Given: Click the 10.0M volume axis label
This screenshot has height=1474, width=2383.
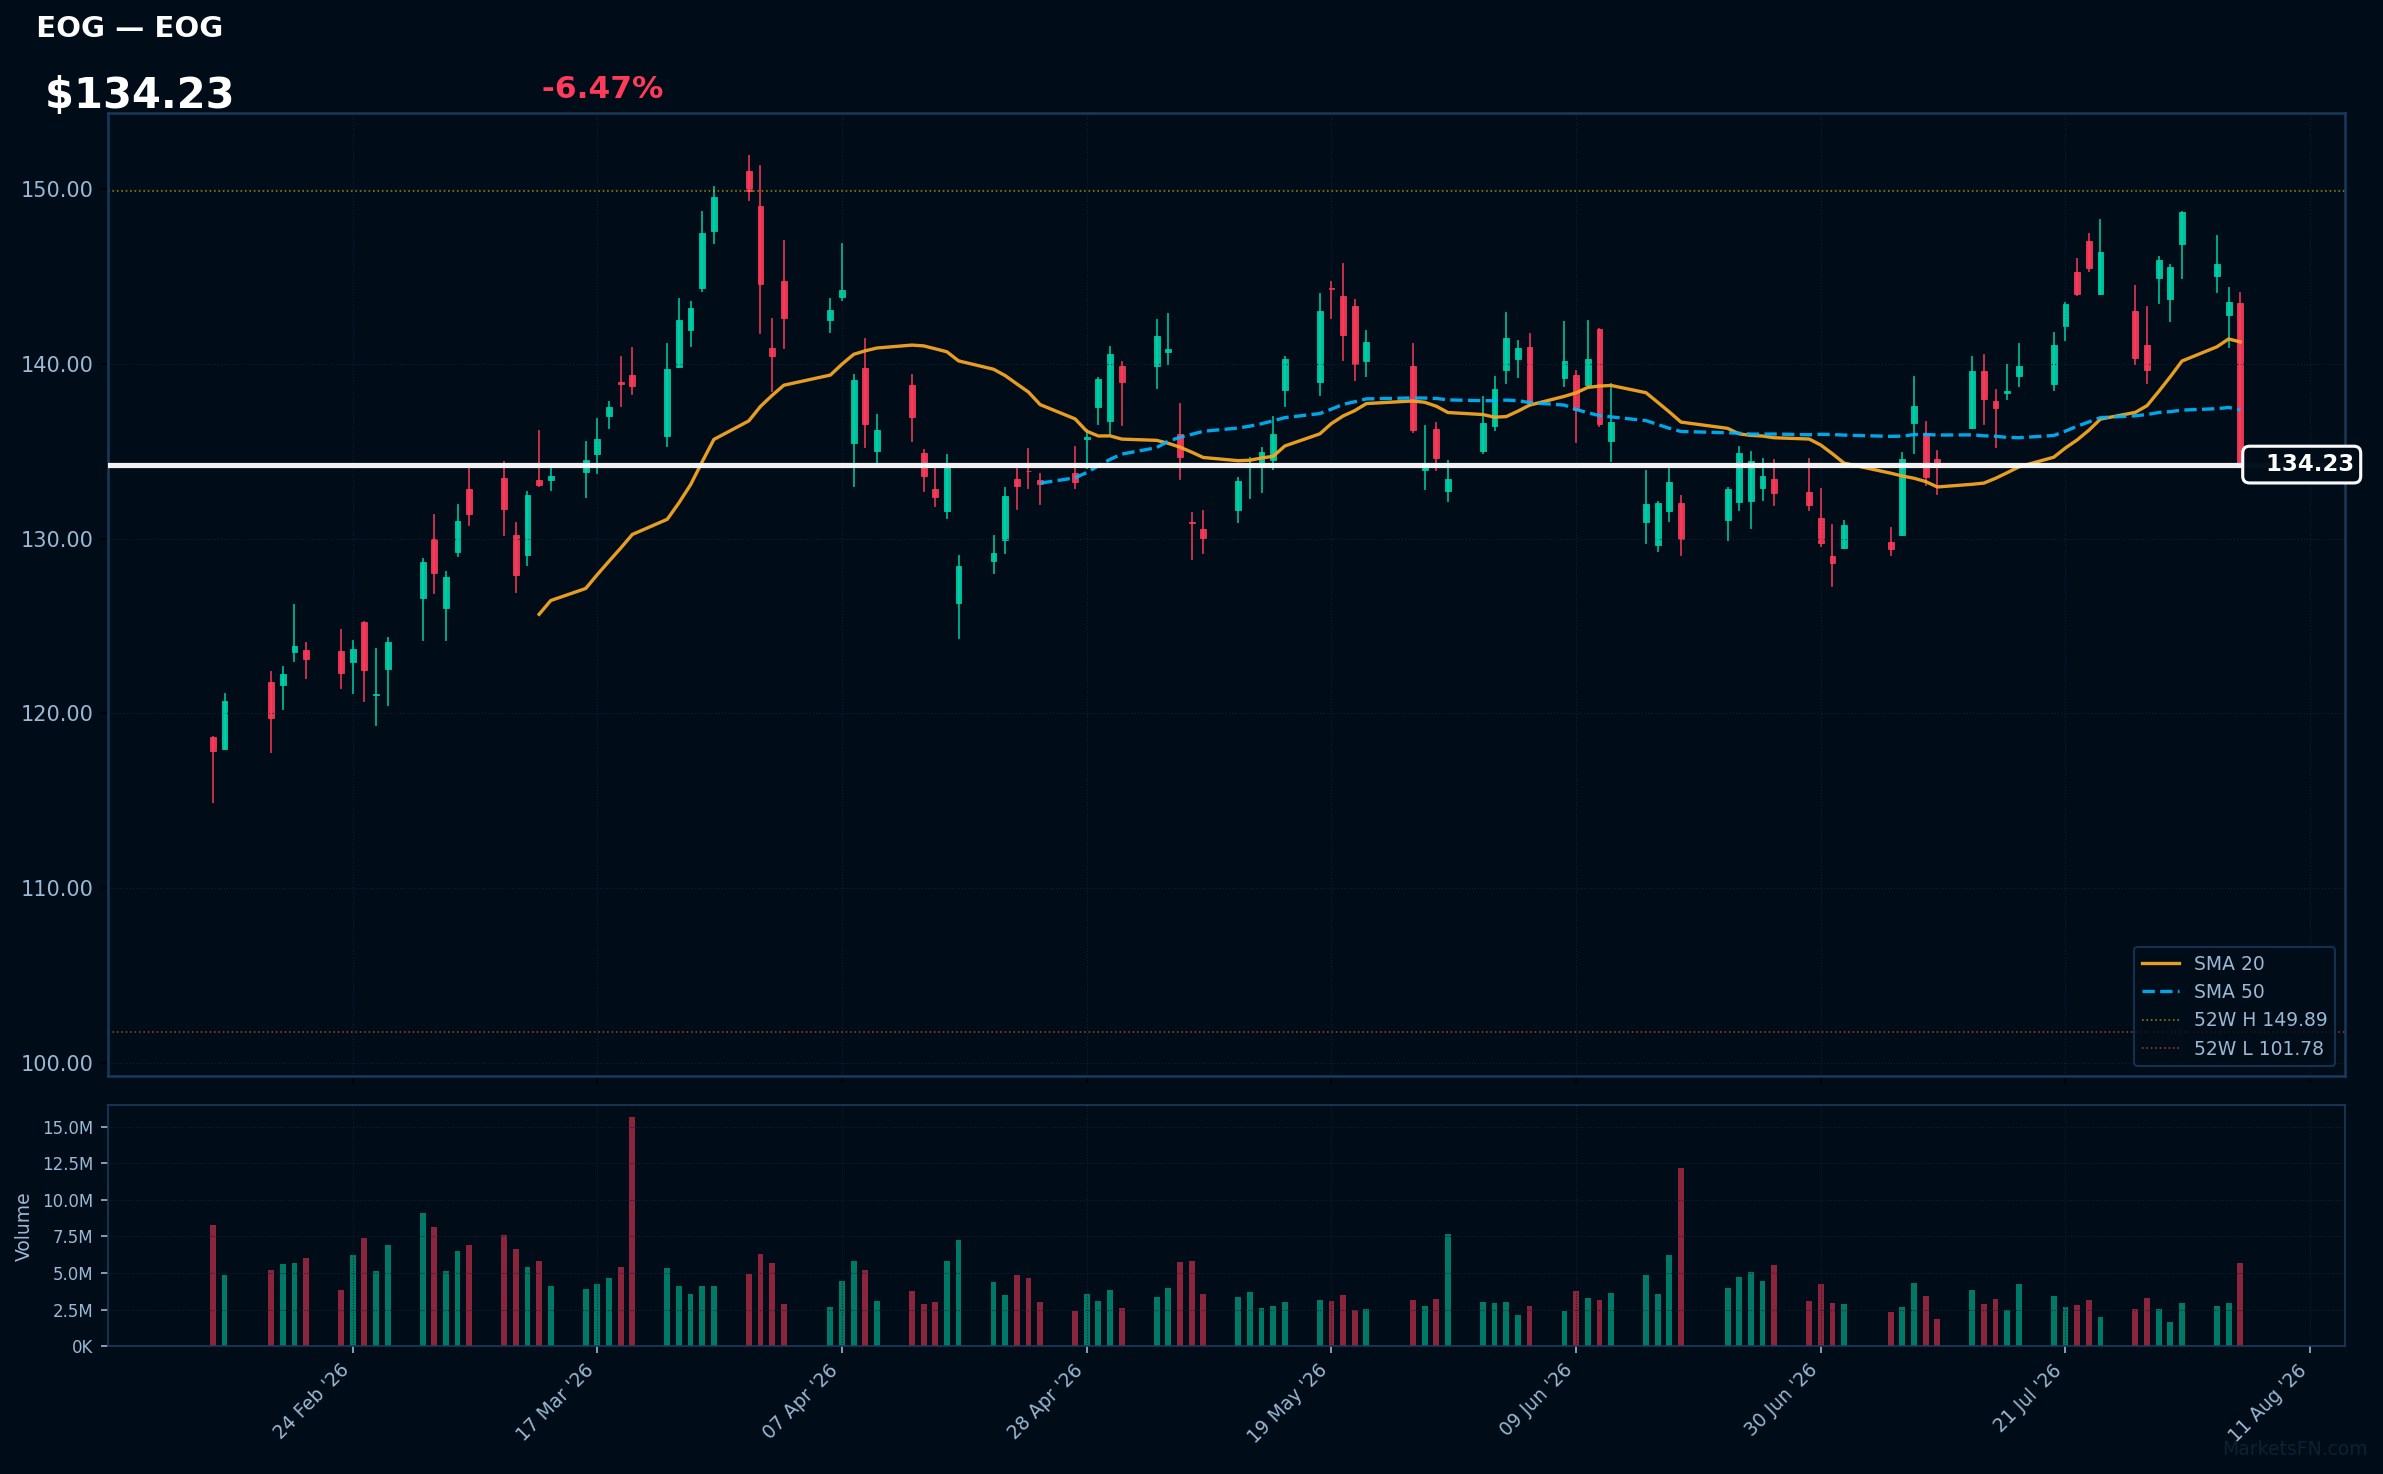Looking at the screenshot, I should [x=68, y=1201].
